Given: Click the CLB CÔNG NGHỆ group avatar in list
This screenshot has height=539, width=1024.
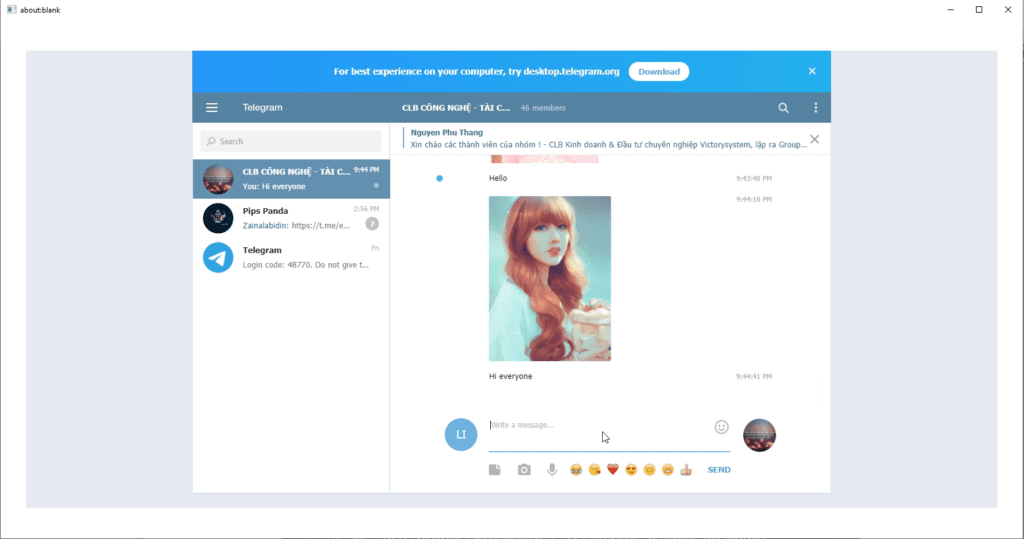Looking at the screenshot, I should [x=218, y=179].
